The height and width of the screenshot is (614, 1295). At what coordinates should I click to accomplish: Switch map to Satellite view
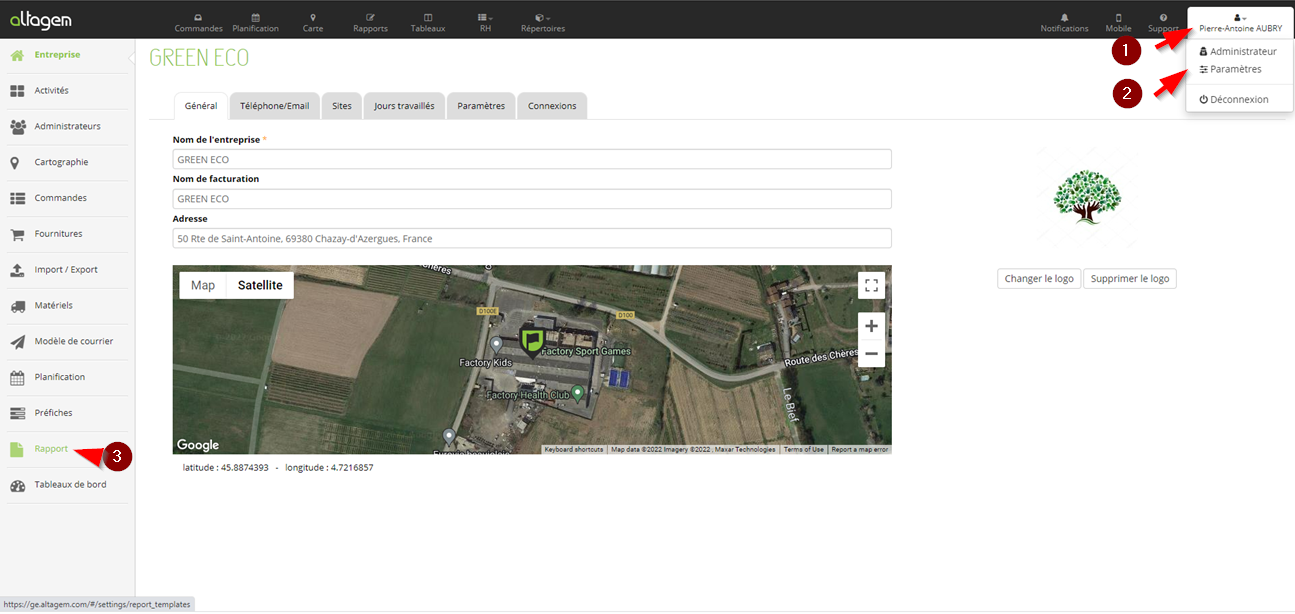click(260, 285)
